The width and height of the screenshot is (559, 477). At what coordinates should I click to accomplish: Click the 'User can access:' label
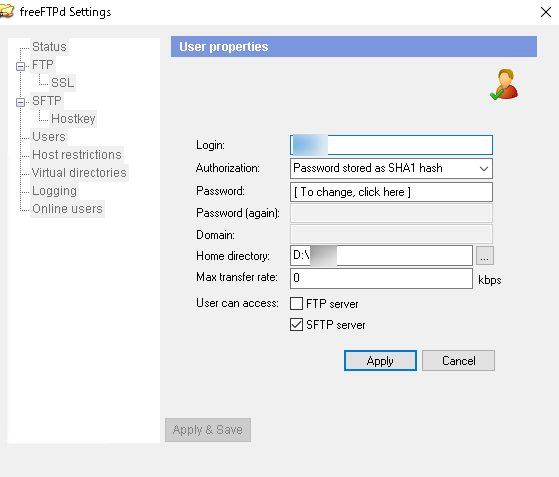[237, 303]
